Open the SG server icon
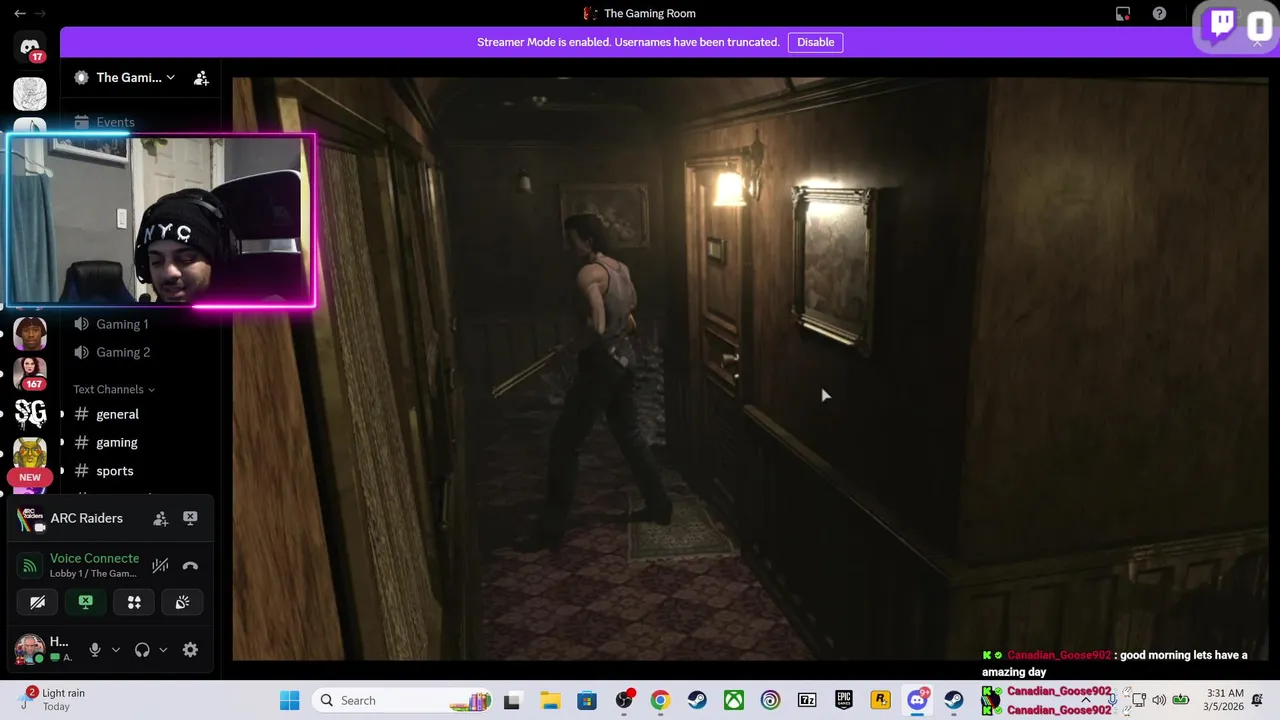 (30, 413)
